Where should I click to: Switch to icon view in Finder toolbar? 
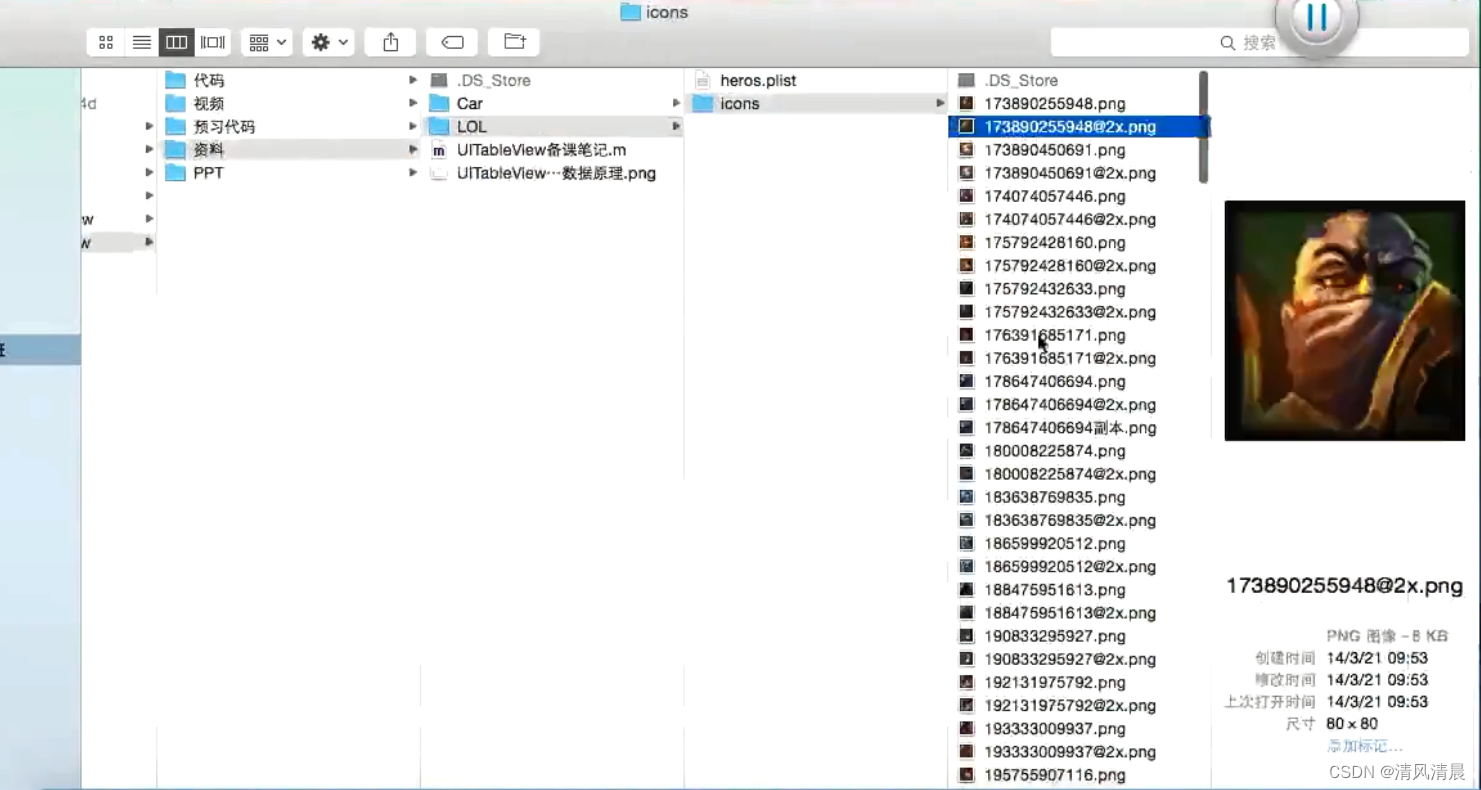coord(106,42)
